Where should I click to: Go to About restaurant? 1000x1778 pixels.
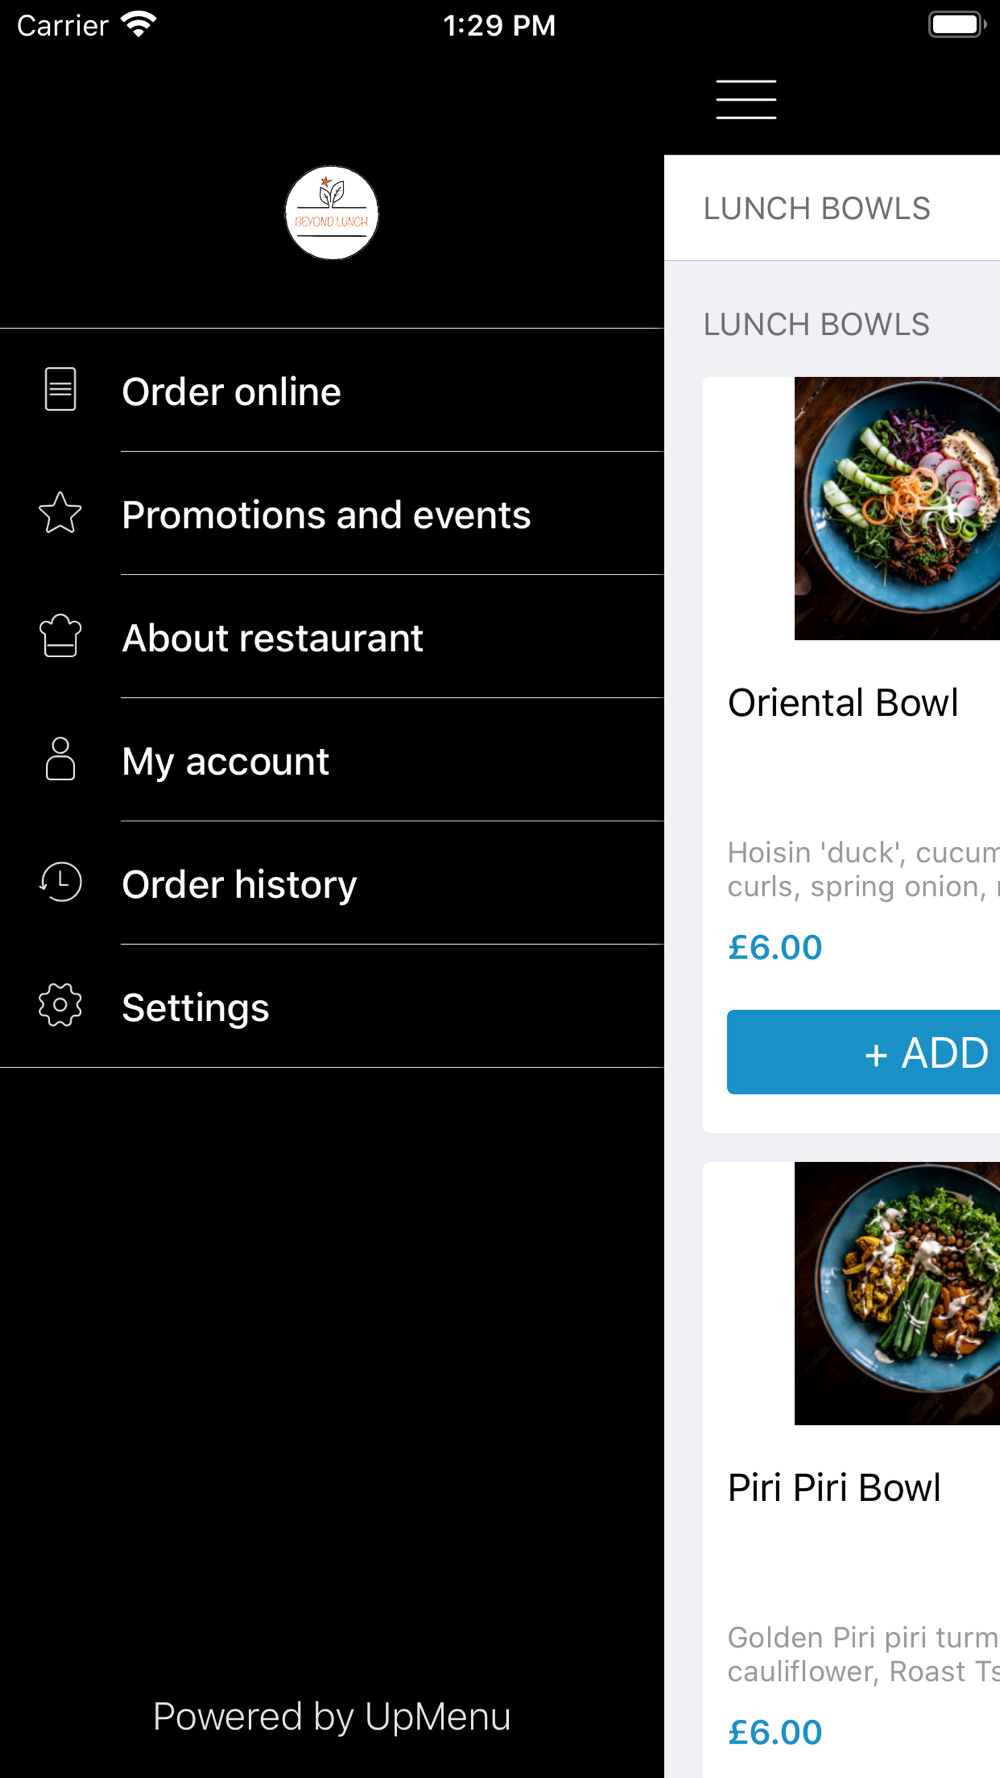pos(273,638)
